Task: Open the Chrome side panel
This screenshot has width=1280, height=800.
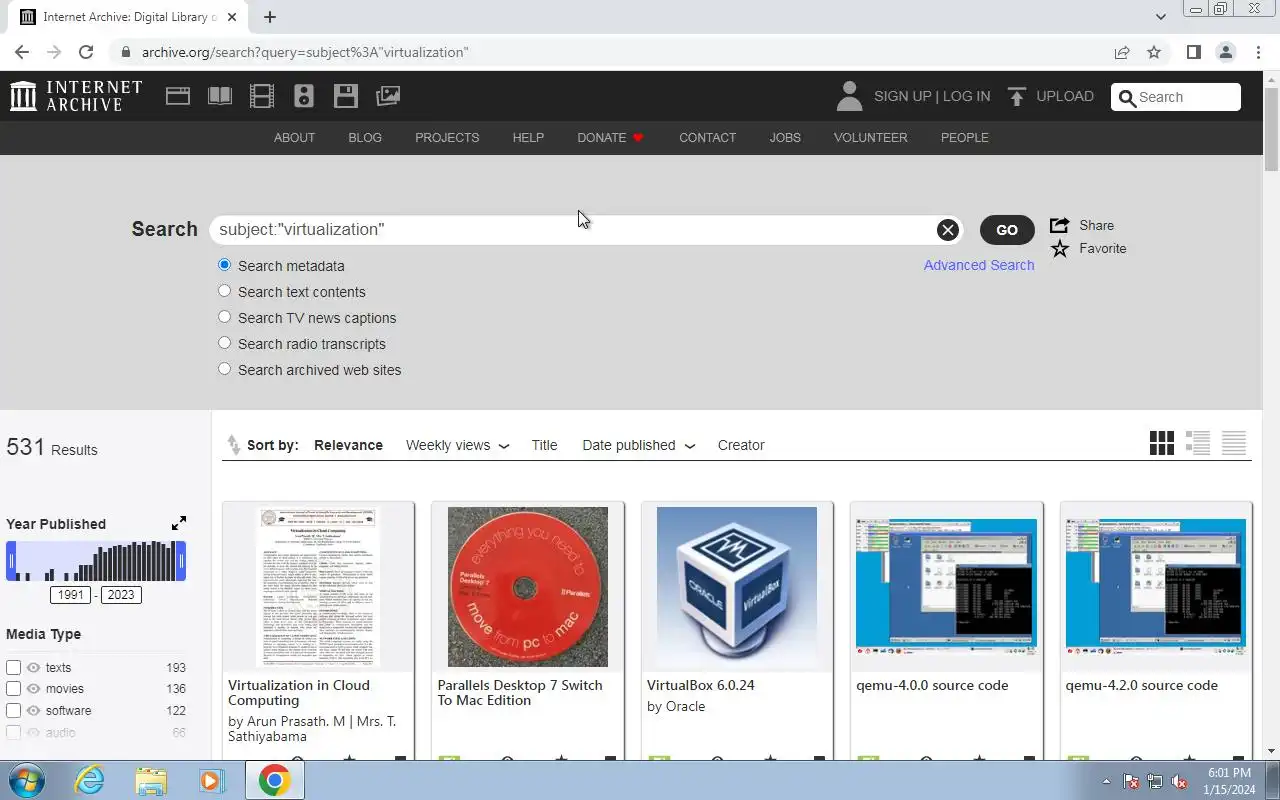Action: click(x=1193, y=52)
